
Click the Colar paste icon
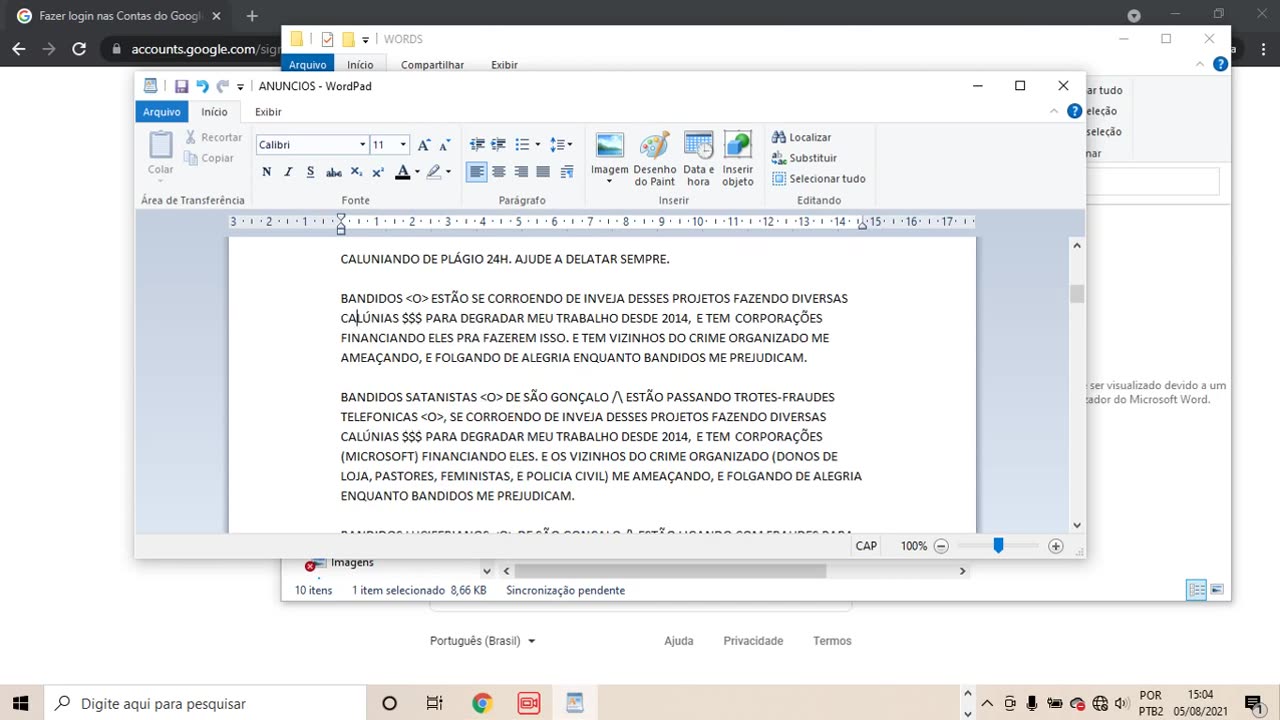[161, 145]
